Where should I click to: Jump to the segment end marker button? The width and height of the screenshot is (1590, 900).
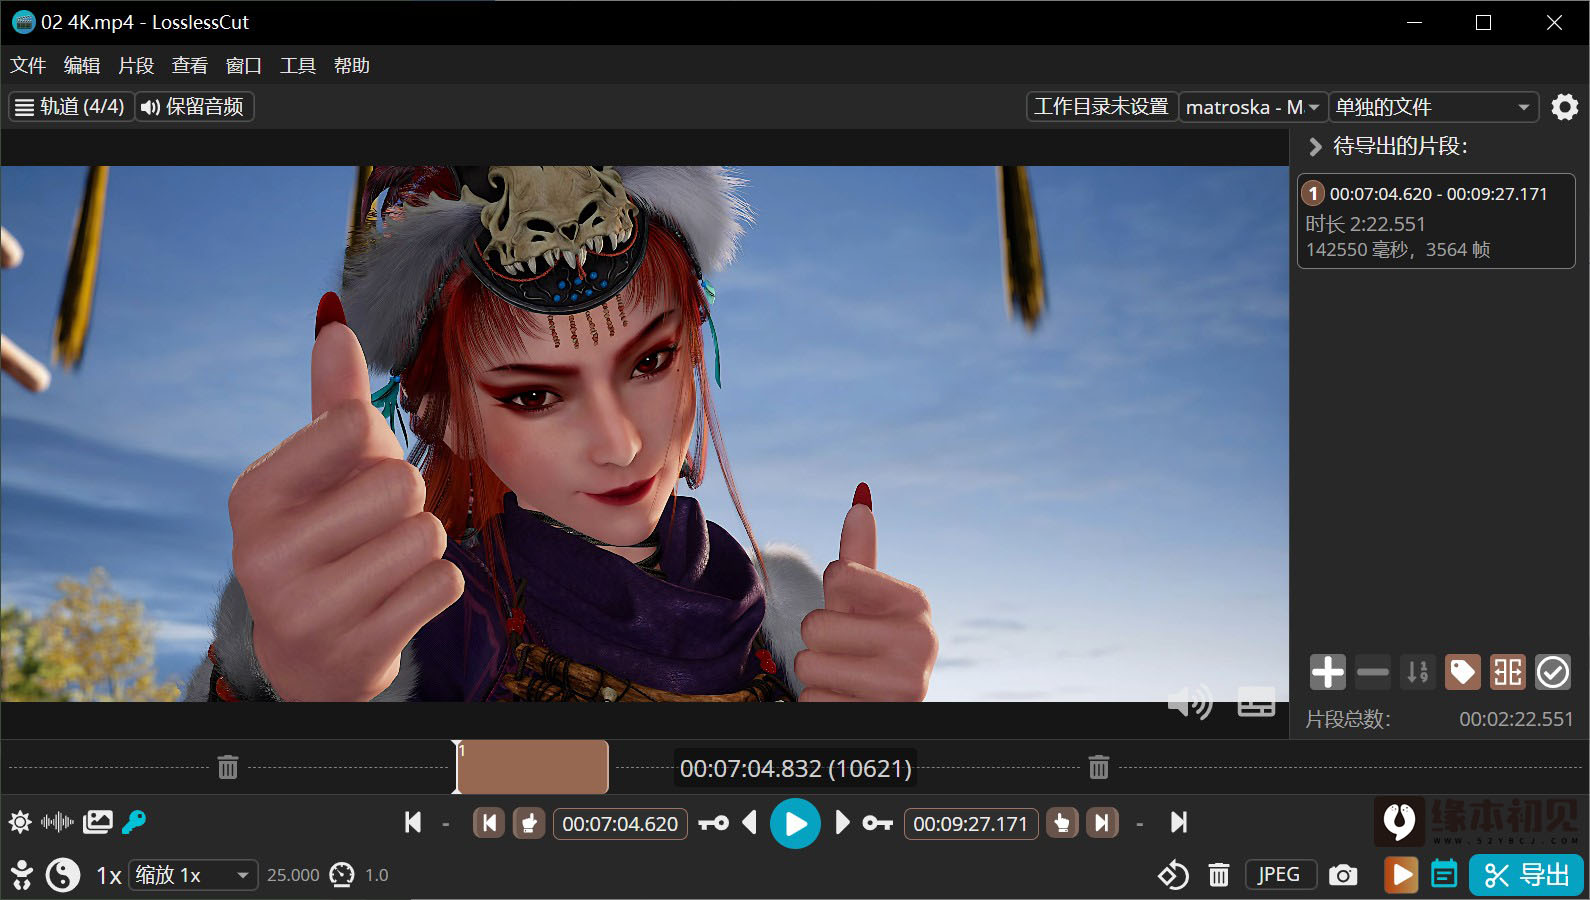1102,823
